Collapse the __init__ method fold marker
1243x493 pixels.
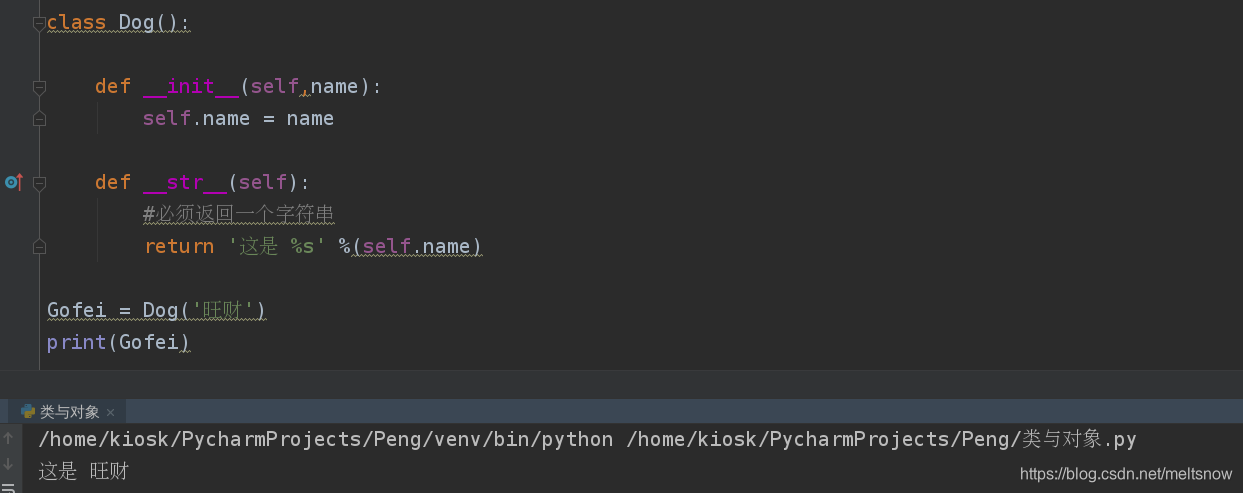coord(39,87)
